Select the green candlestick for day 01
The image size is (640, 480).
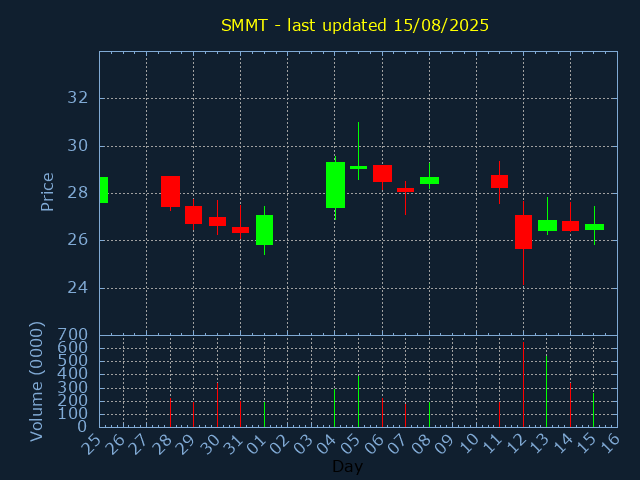click(x=264, y=230)
